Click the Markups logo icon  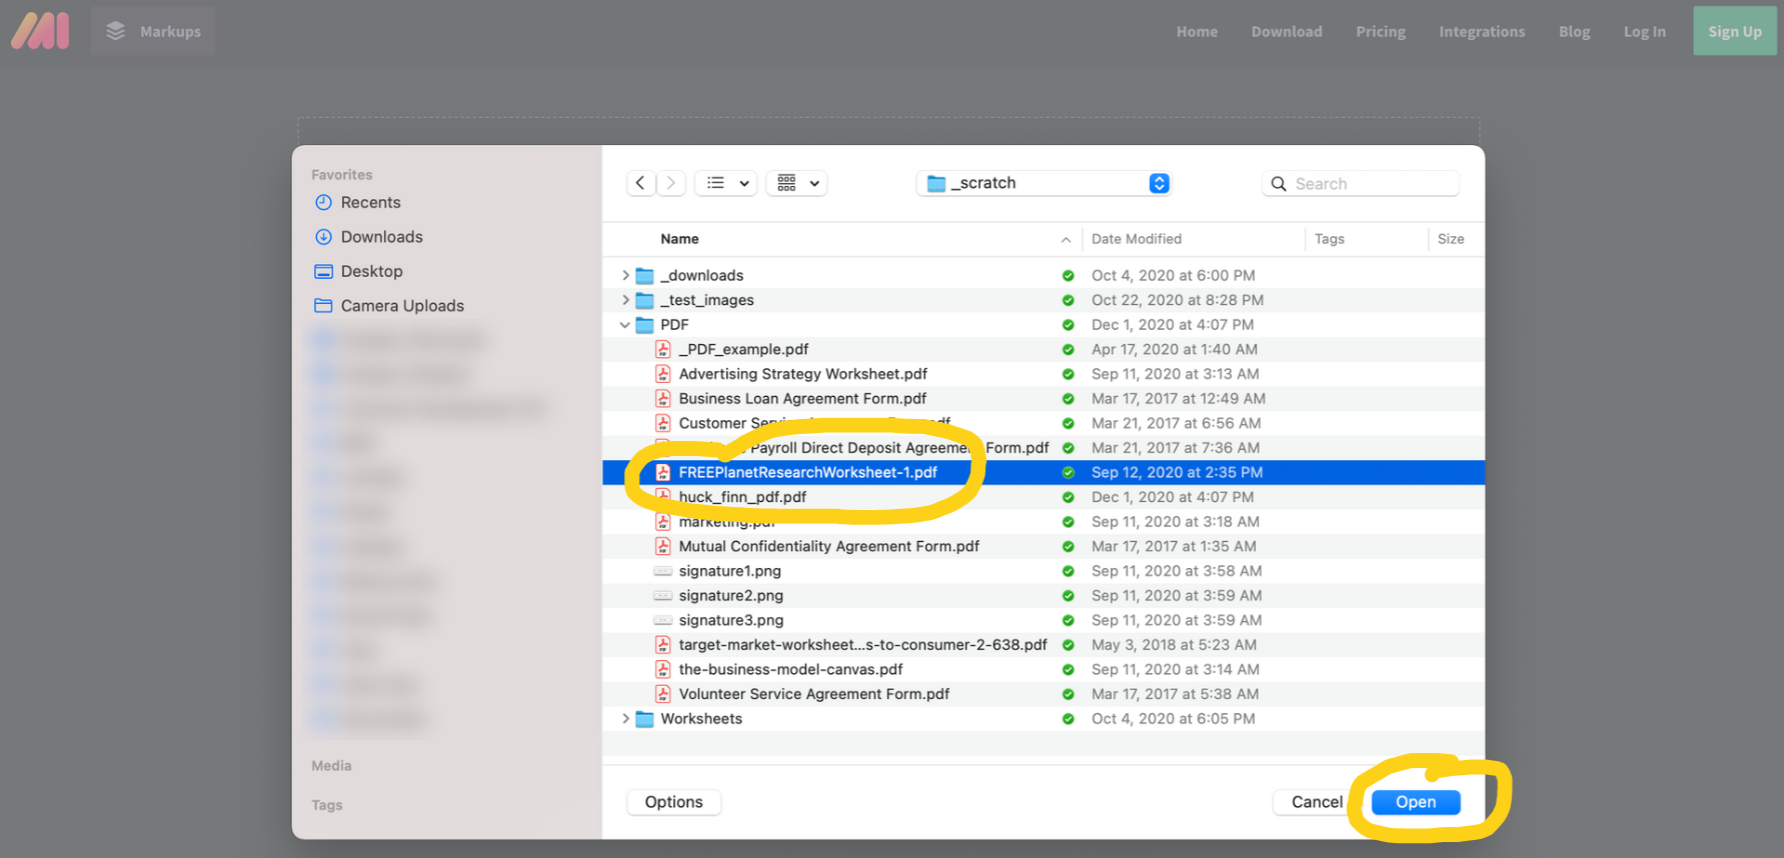tap(40, 31)
